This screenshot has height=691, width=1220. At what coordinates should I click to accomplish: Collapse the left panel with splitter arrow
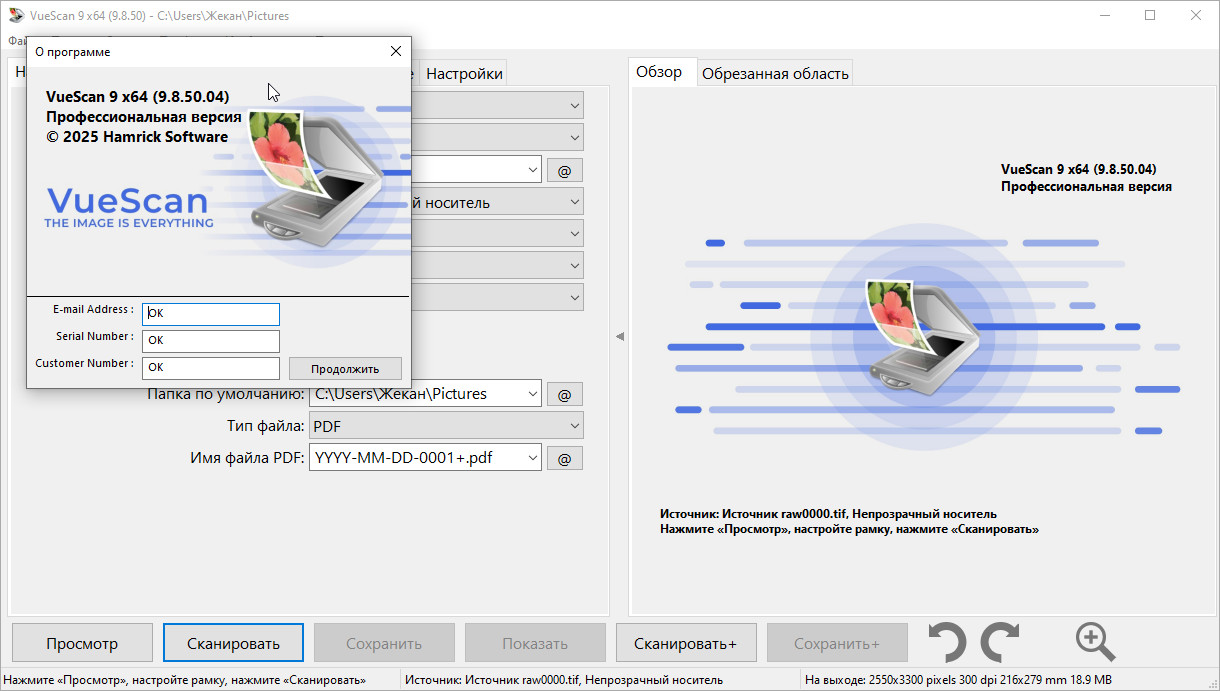click(x=619, y=337)
